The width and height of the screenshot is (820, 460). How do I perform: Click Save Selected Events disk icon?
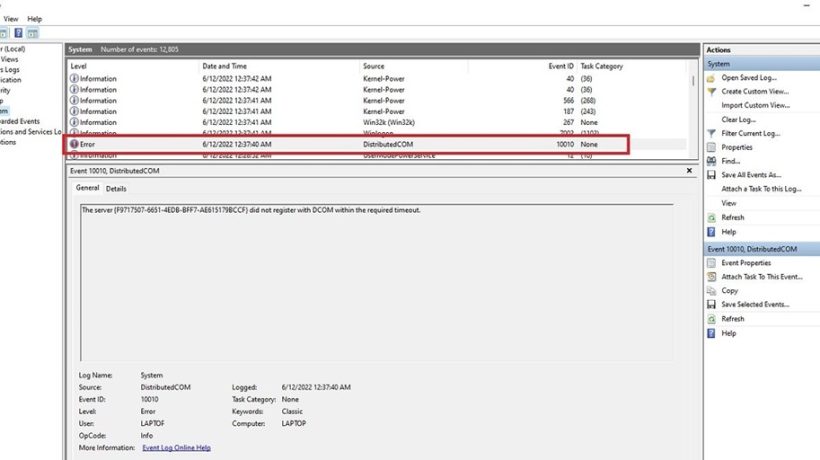coord(711,304)
